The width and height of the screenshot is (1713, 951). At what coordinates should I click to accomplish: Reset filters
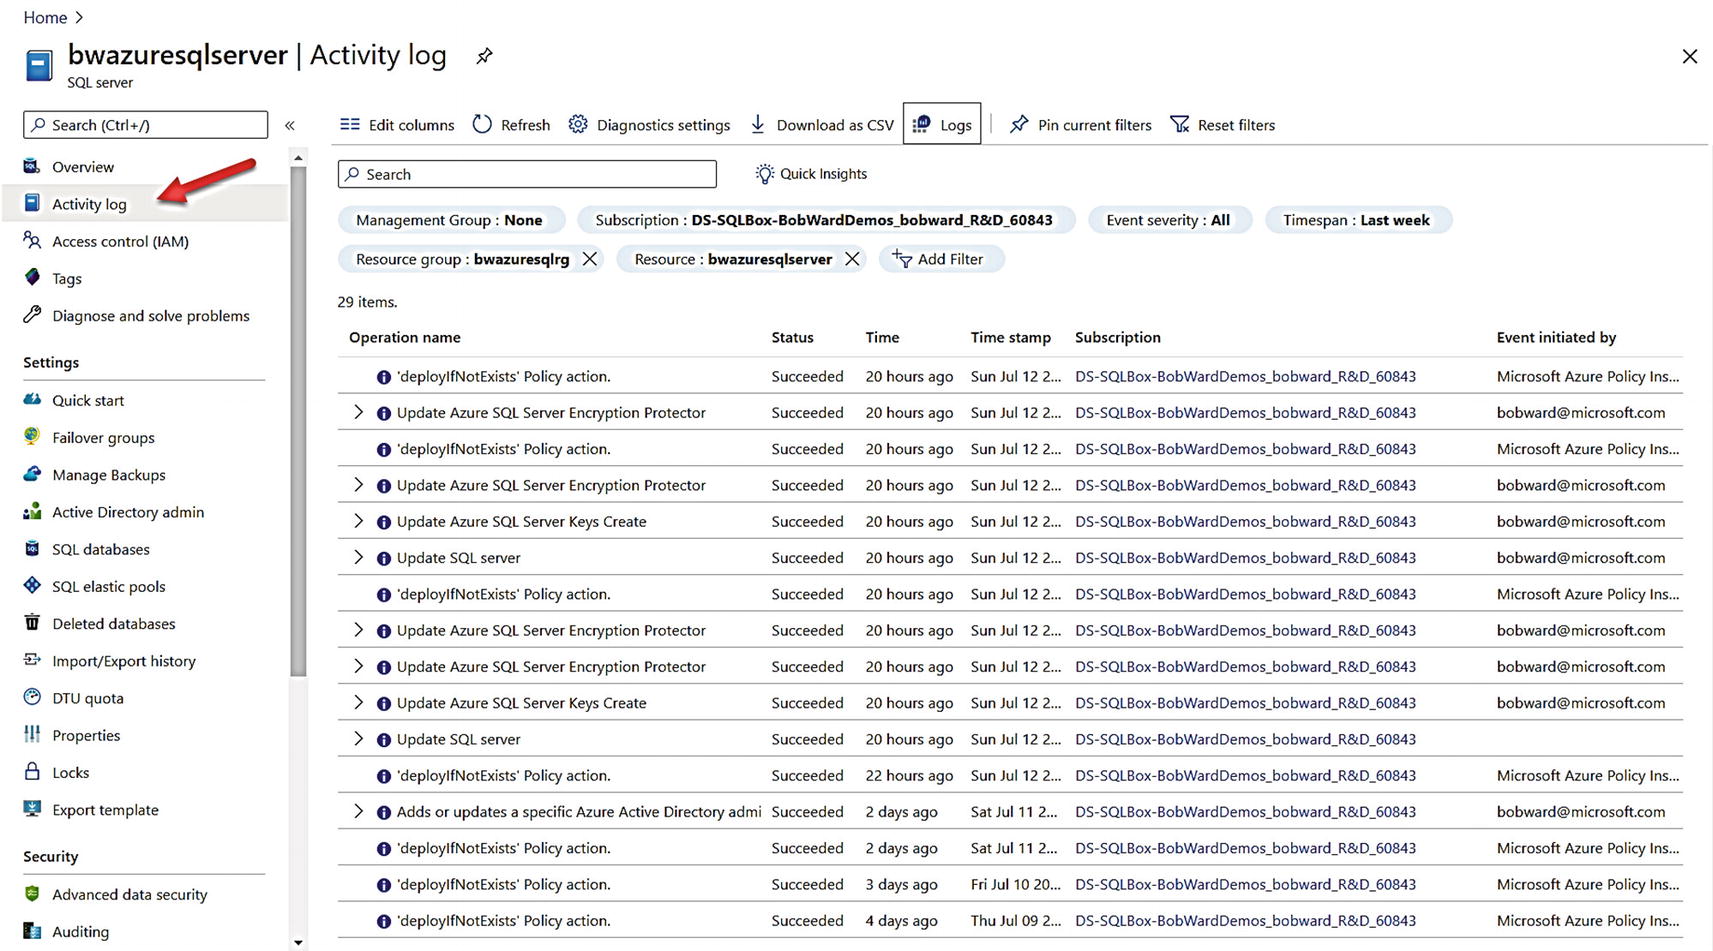point(1223,125)
